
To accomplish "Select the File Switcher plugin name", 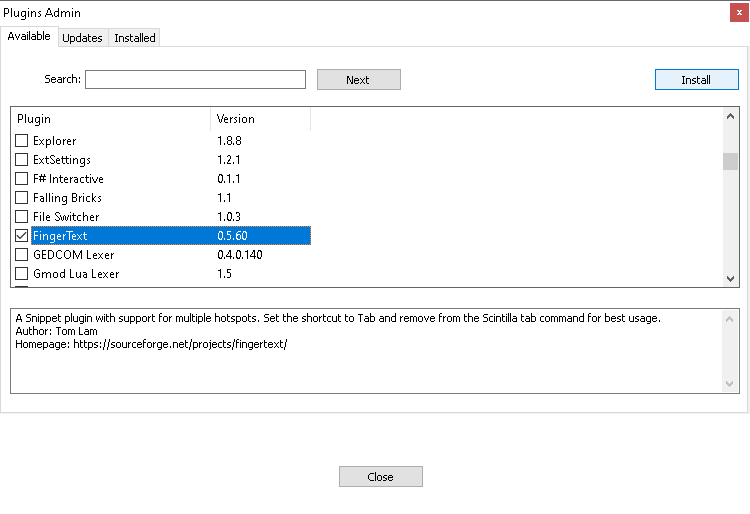I will coord(66,217).
